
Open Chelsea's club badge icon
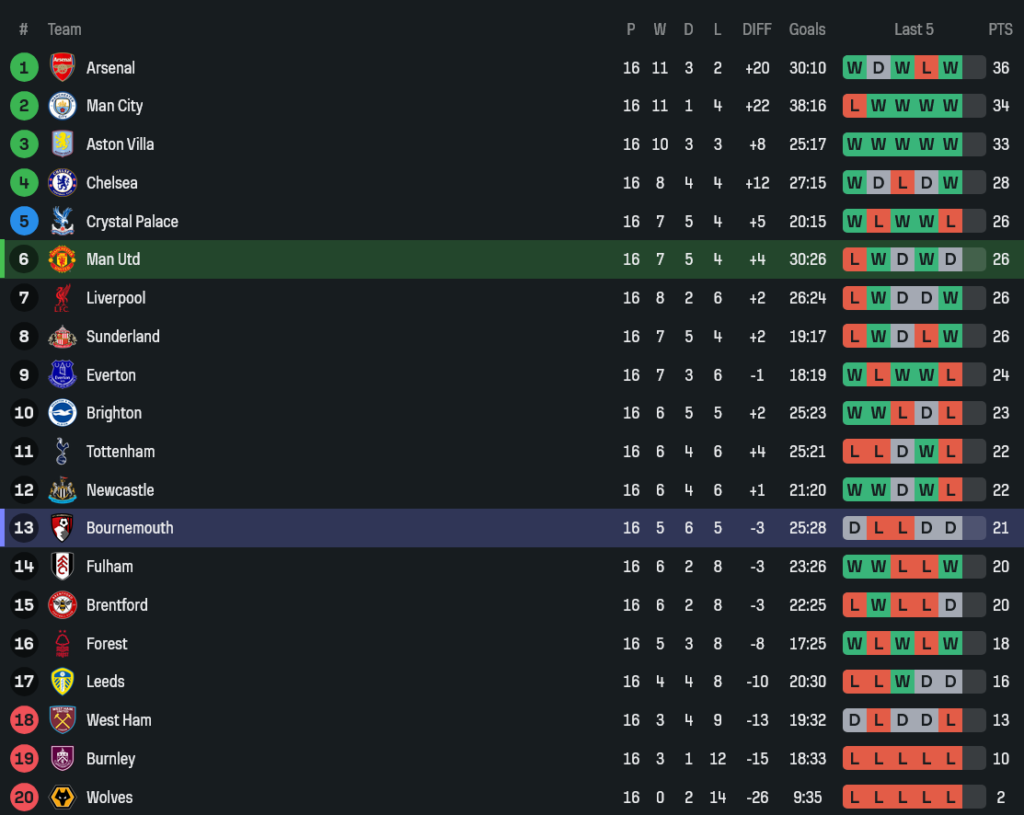pyautogui.click(x=62, y=183)
